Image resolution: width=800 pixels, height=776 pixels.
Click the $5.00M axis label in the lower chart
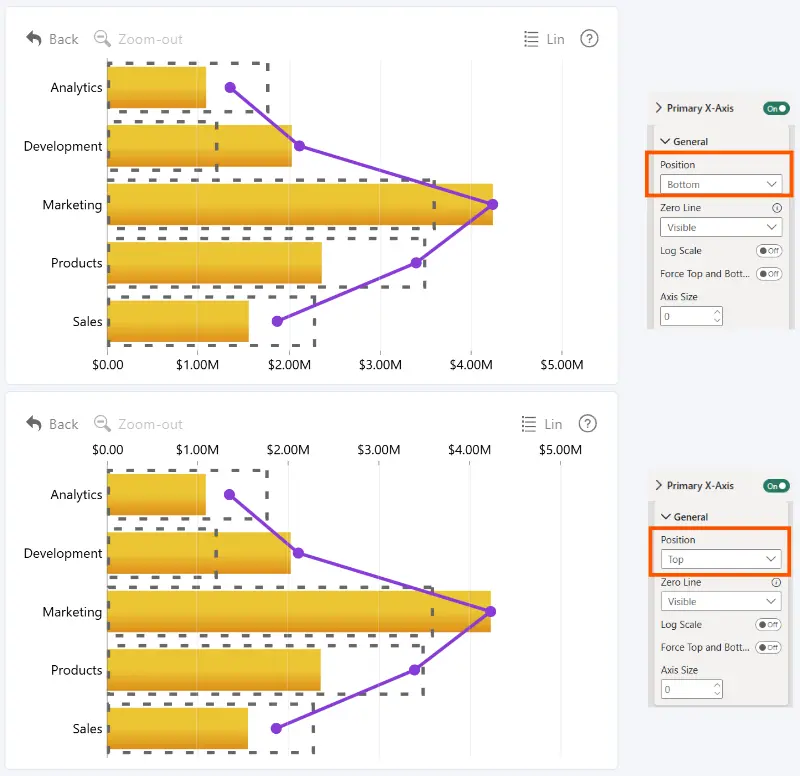point(560,449)
